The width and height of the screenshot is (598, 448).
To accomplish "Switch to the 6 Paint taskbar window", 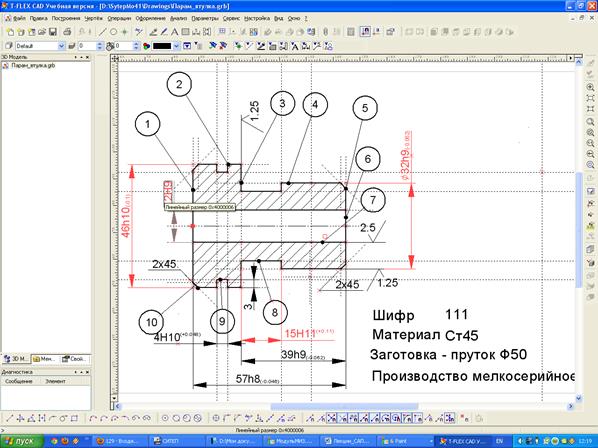I will click(404, 441).
